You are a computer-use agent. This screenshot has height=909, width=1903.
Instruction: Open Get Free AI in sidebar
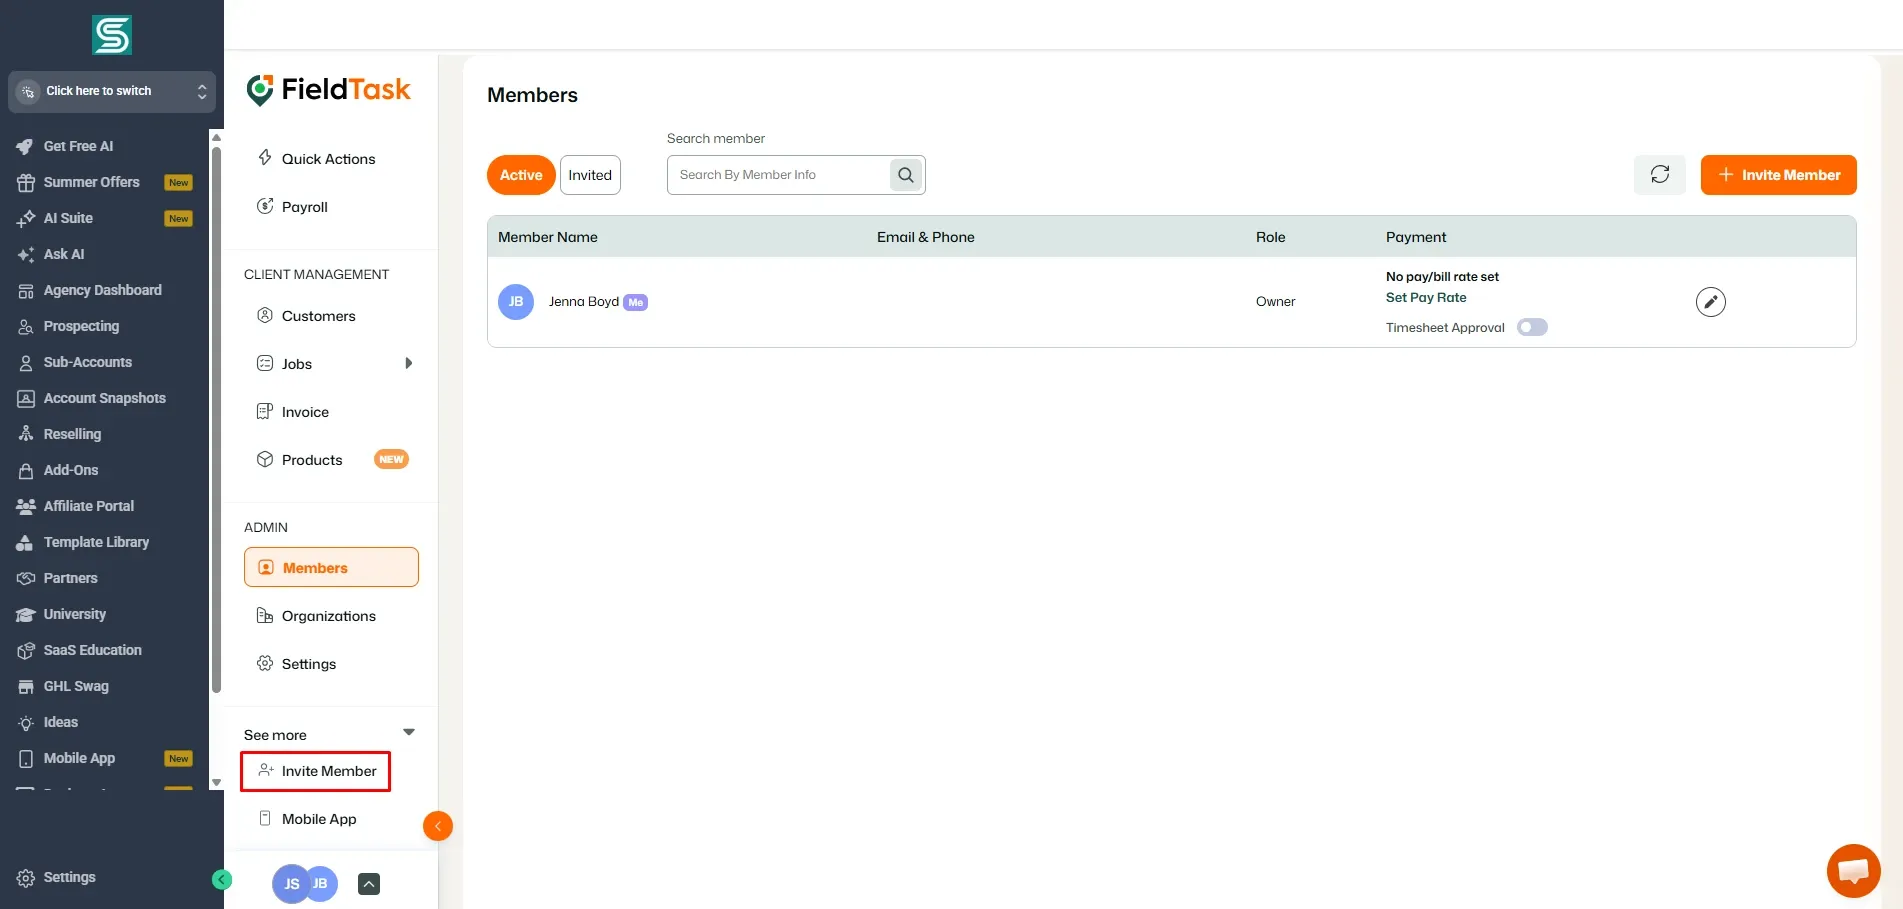[x=78, y=146]
